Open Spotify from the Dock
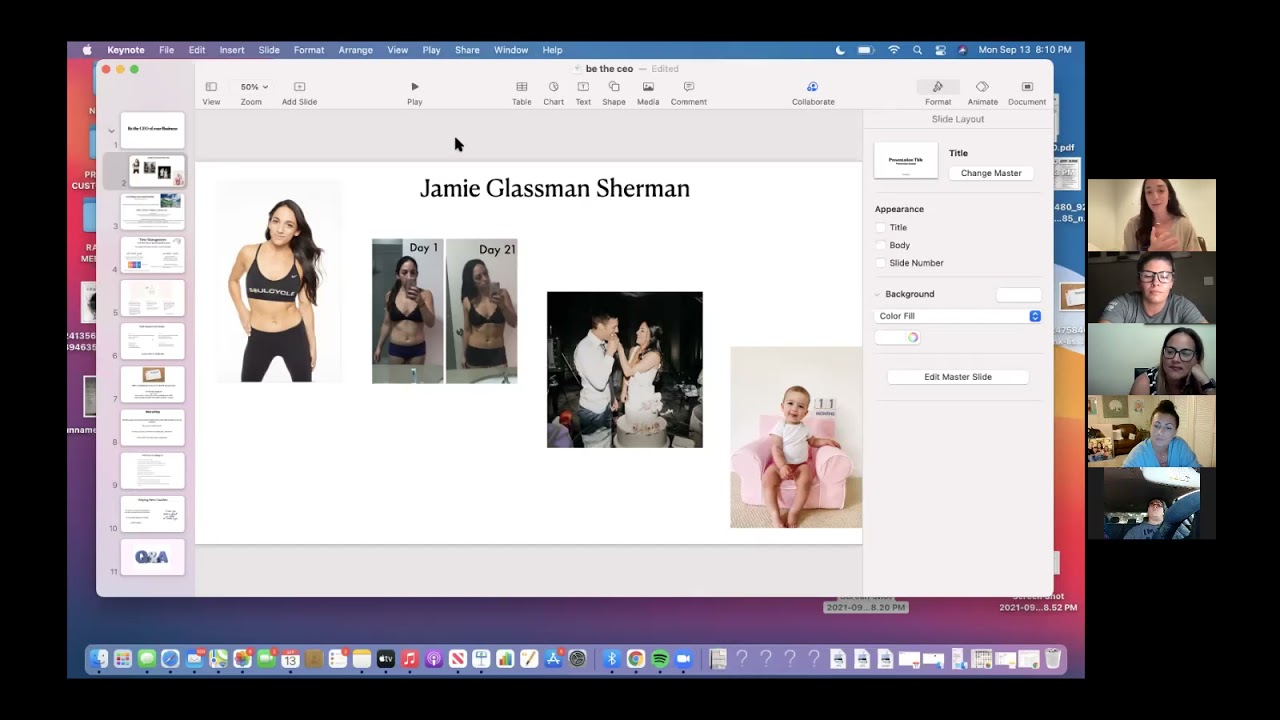 tap(660, 659)
